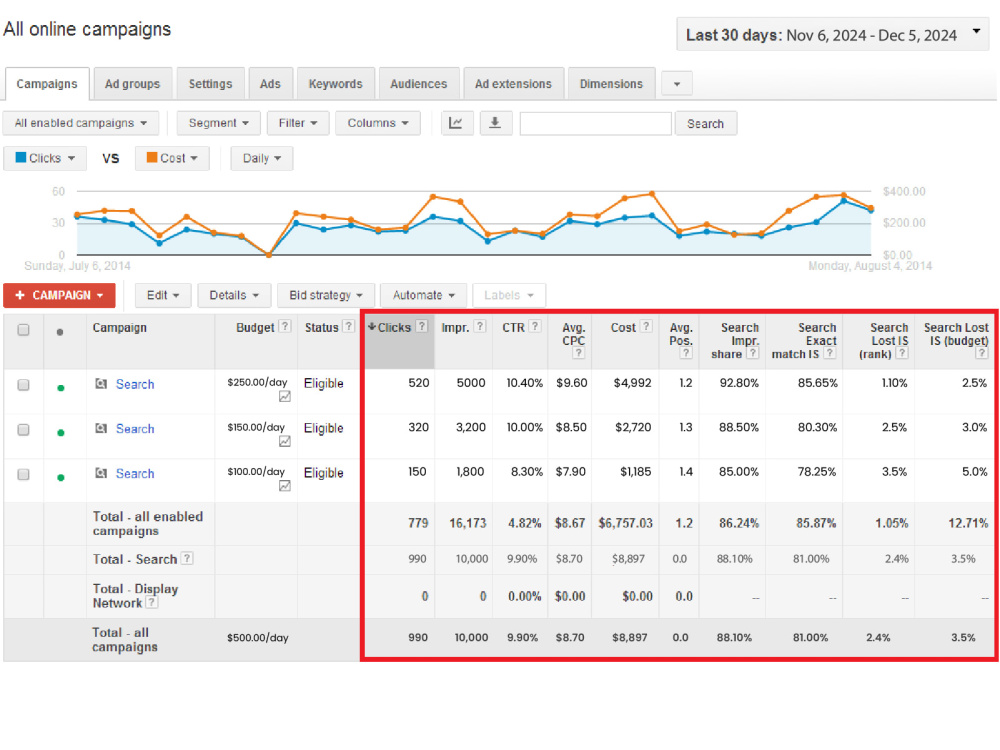Open the Labels dropdown
1000x750 pixels.
pos(509,295)
